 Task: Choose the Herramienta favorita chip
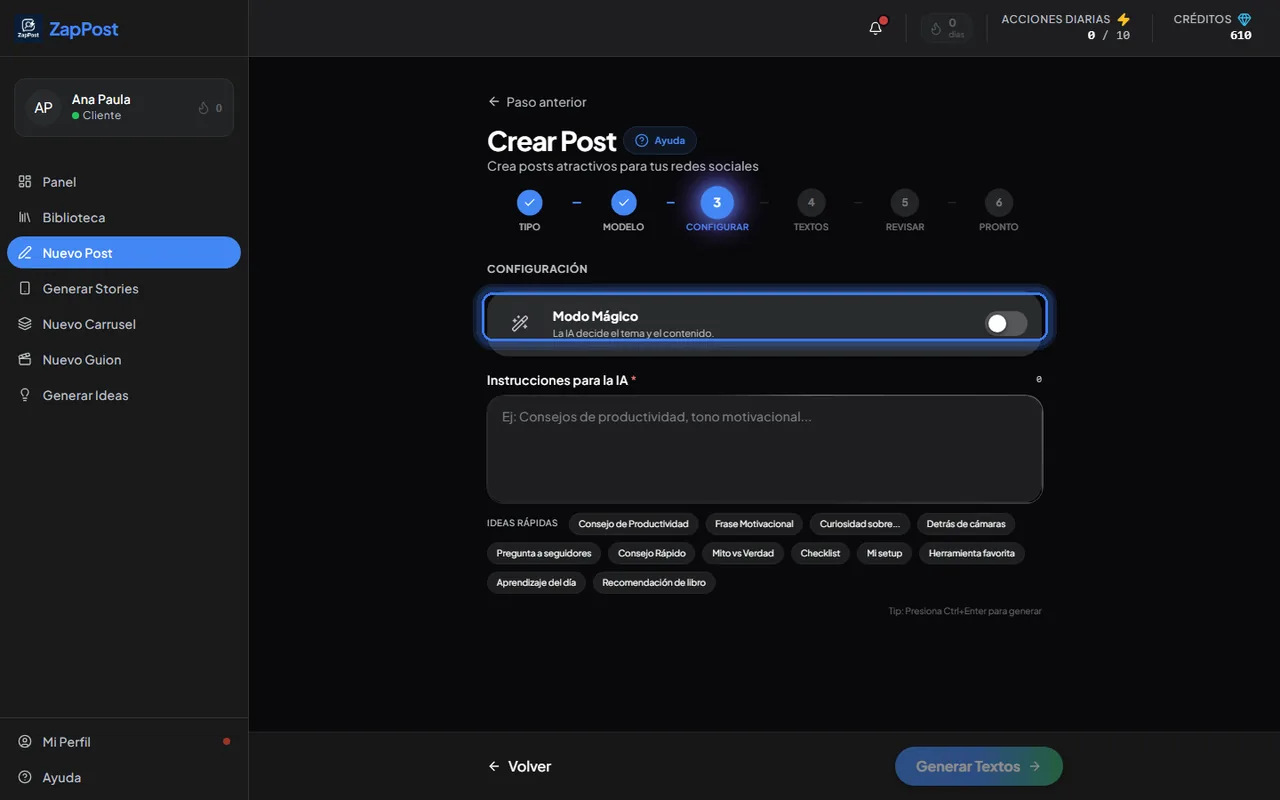[972, 553]
